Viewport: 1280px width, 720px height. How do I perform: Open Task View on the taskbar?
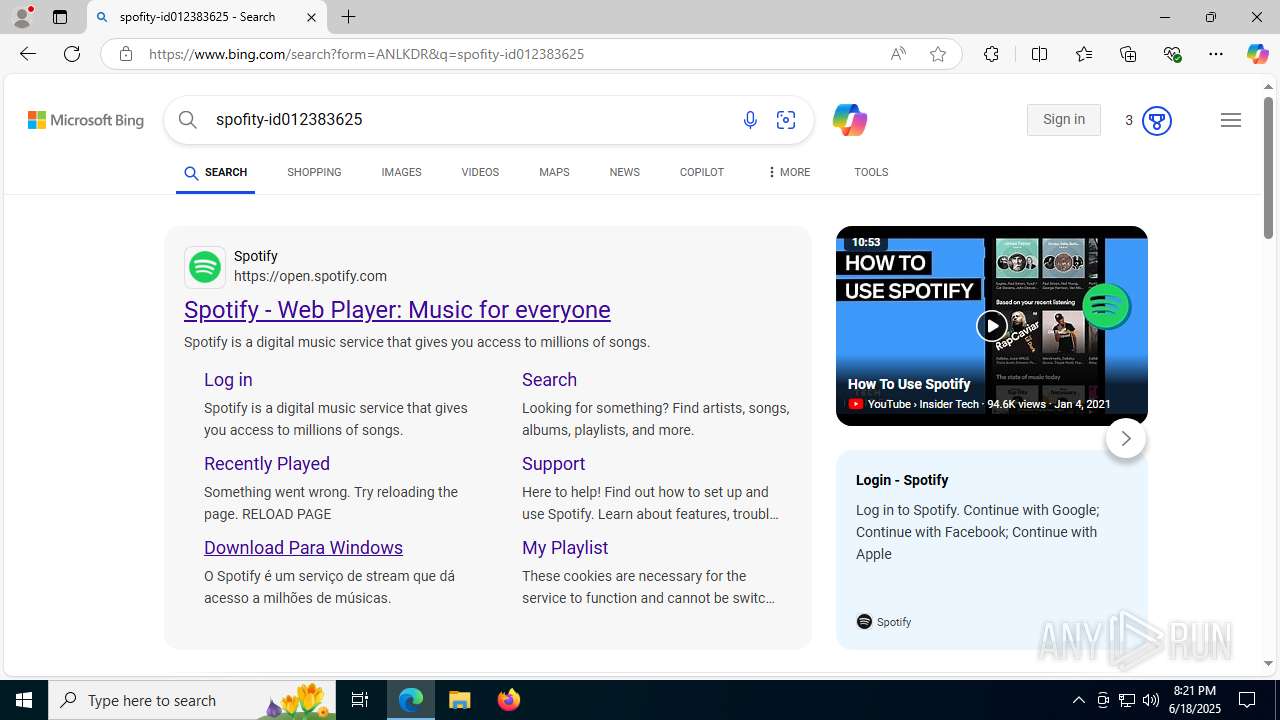360,700
